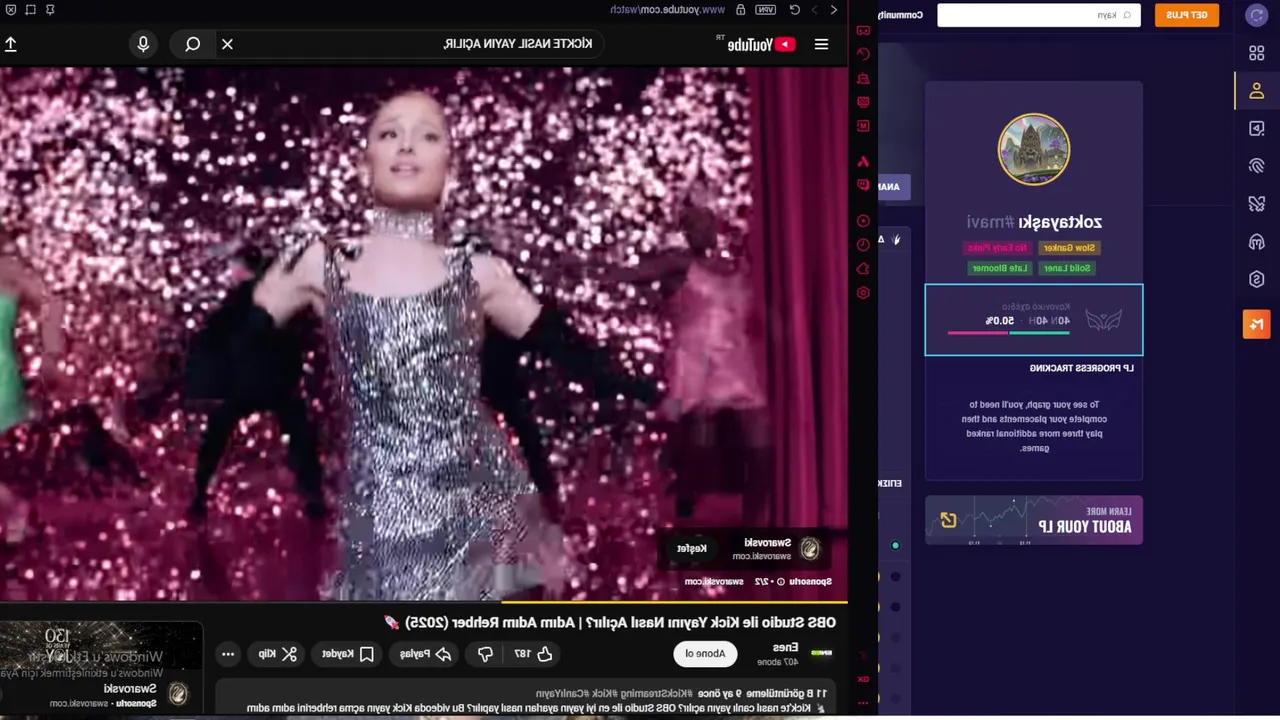The width and height of the screenshot is (1280, 720).
Task: Click the pin icon in browser toolbar
Action: click(x=50, y=10)
